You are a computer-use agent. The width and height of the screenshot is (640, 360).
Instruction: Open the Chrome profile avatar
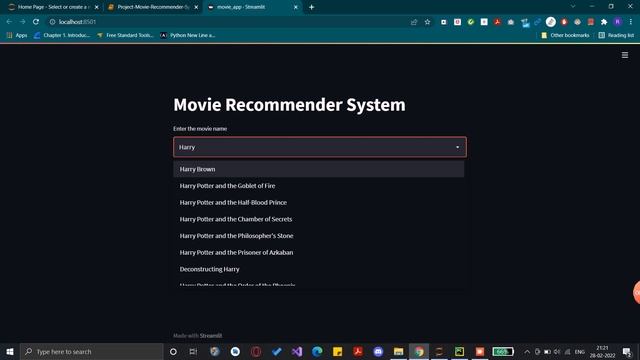pos(618,22)
